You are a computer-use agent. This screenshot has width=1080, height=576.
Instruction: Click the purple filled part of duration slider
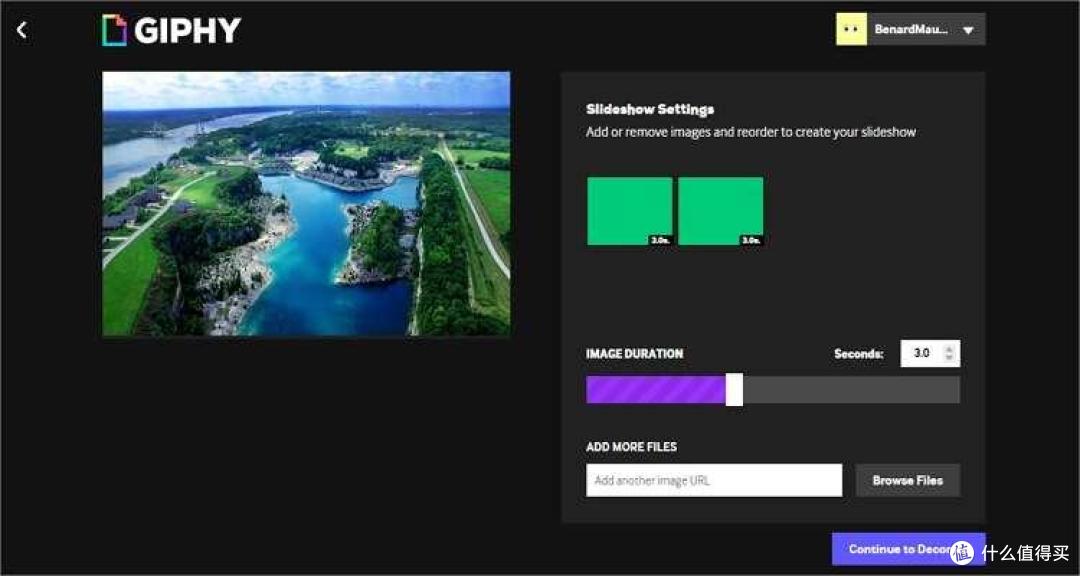[x=655, y=390]
